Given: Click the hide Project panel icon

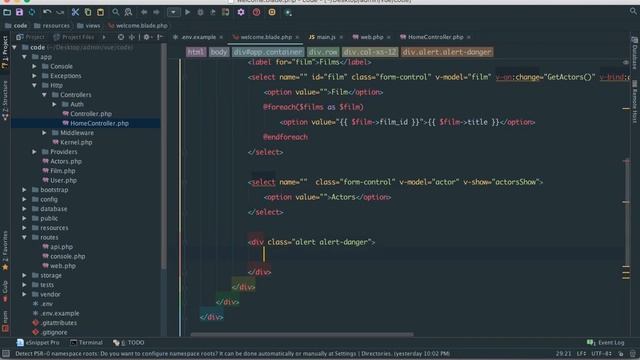Looking at the screenshot, I should point(160,37).
